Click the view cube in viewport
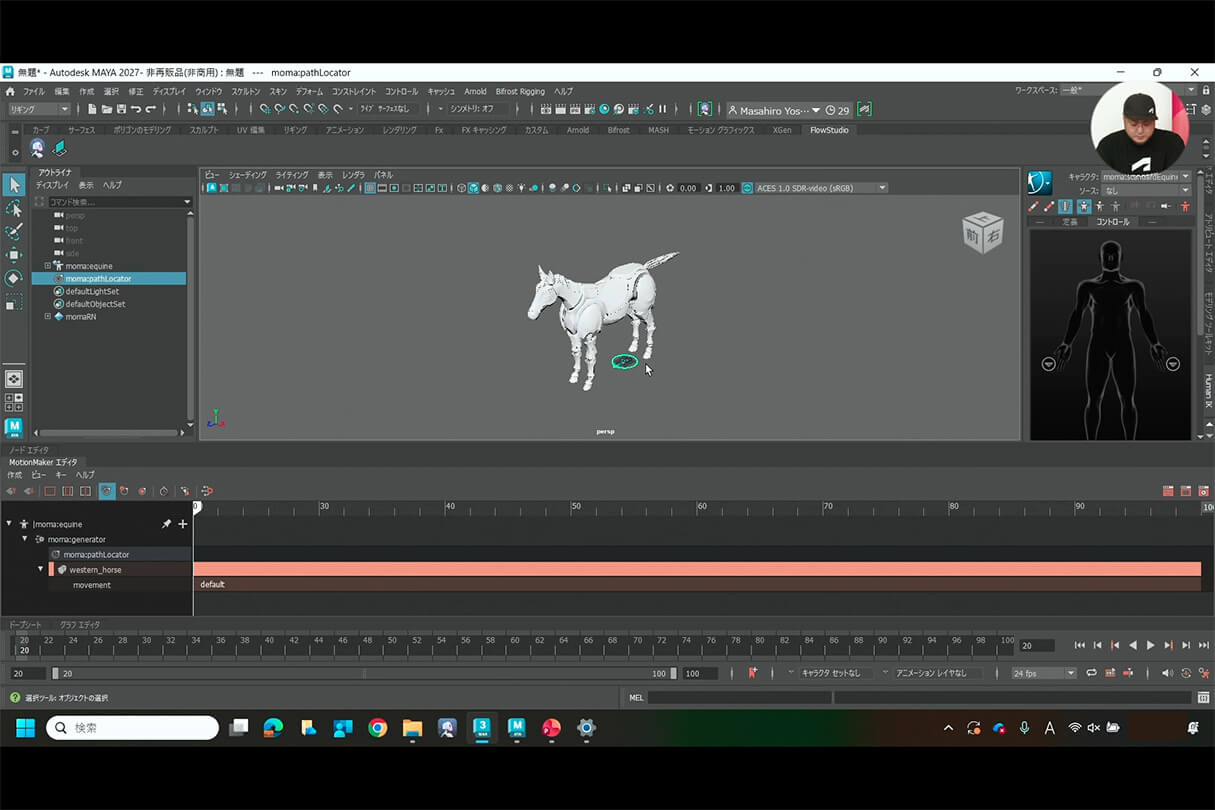Image resolution: width=1215 pixels, height=810 pixels. (x=981, y=233)
